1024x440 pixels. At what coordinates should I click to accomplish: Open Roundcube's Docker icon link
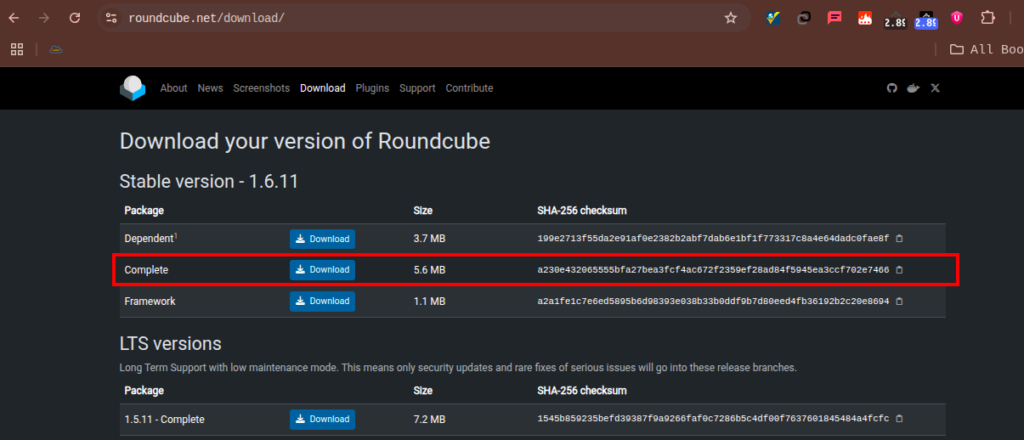click(913, 88)
